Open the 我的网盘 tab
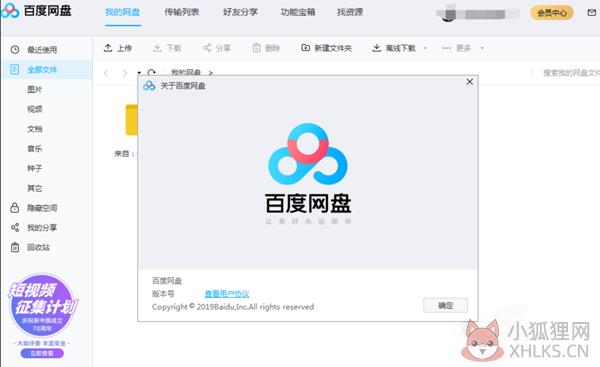Image resolution: width=600 pixels, height=367 pixels. coord(122,12)
